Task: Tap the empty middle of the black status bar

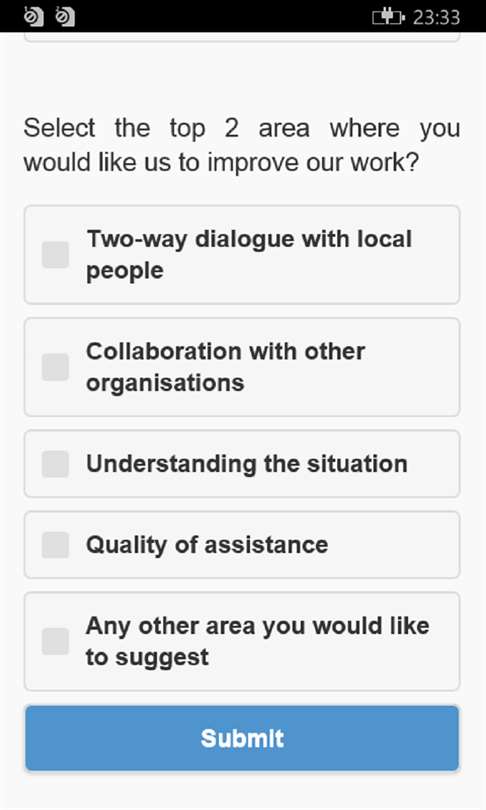Action: pos(222,17)
